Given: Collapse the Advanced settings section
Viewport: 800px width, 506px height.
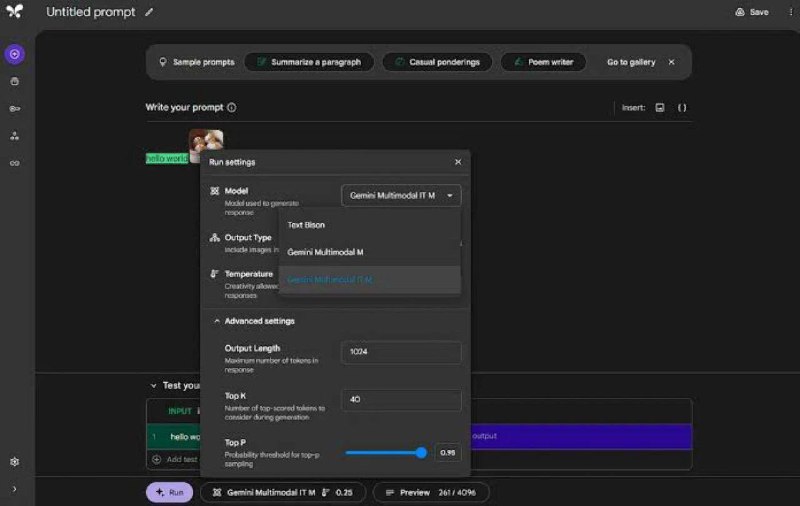Looking at the screenshot, I should 216,321.
